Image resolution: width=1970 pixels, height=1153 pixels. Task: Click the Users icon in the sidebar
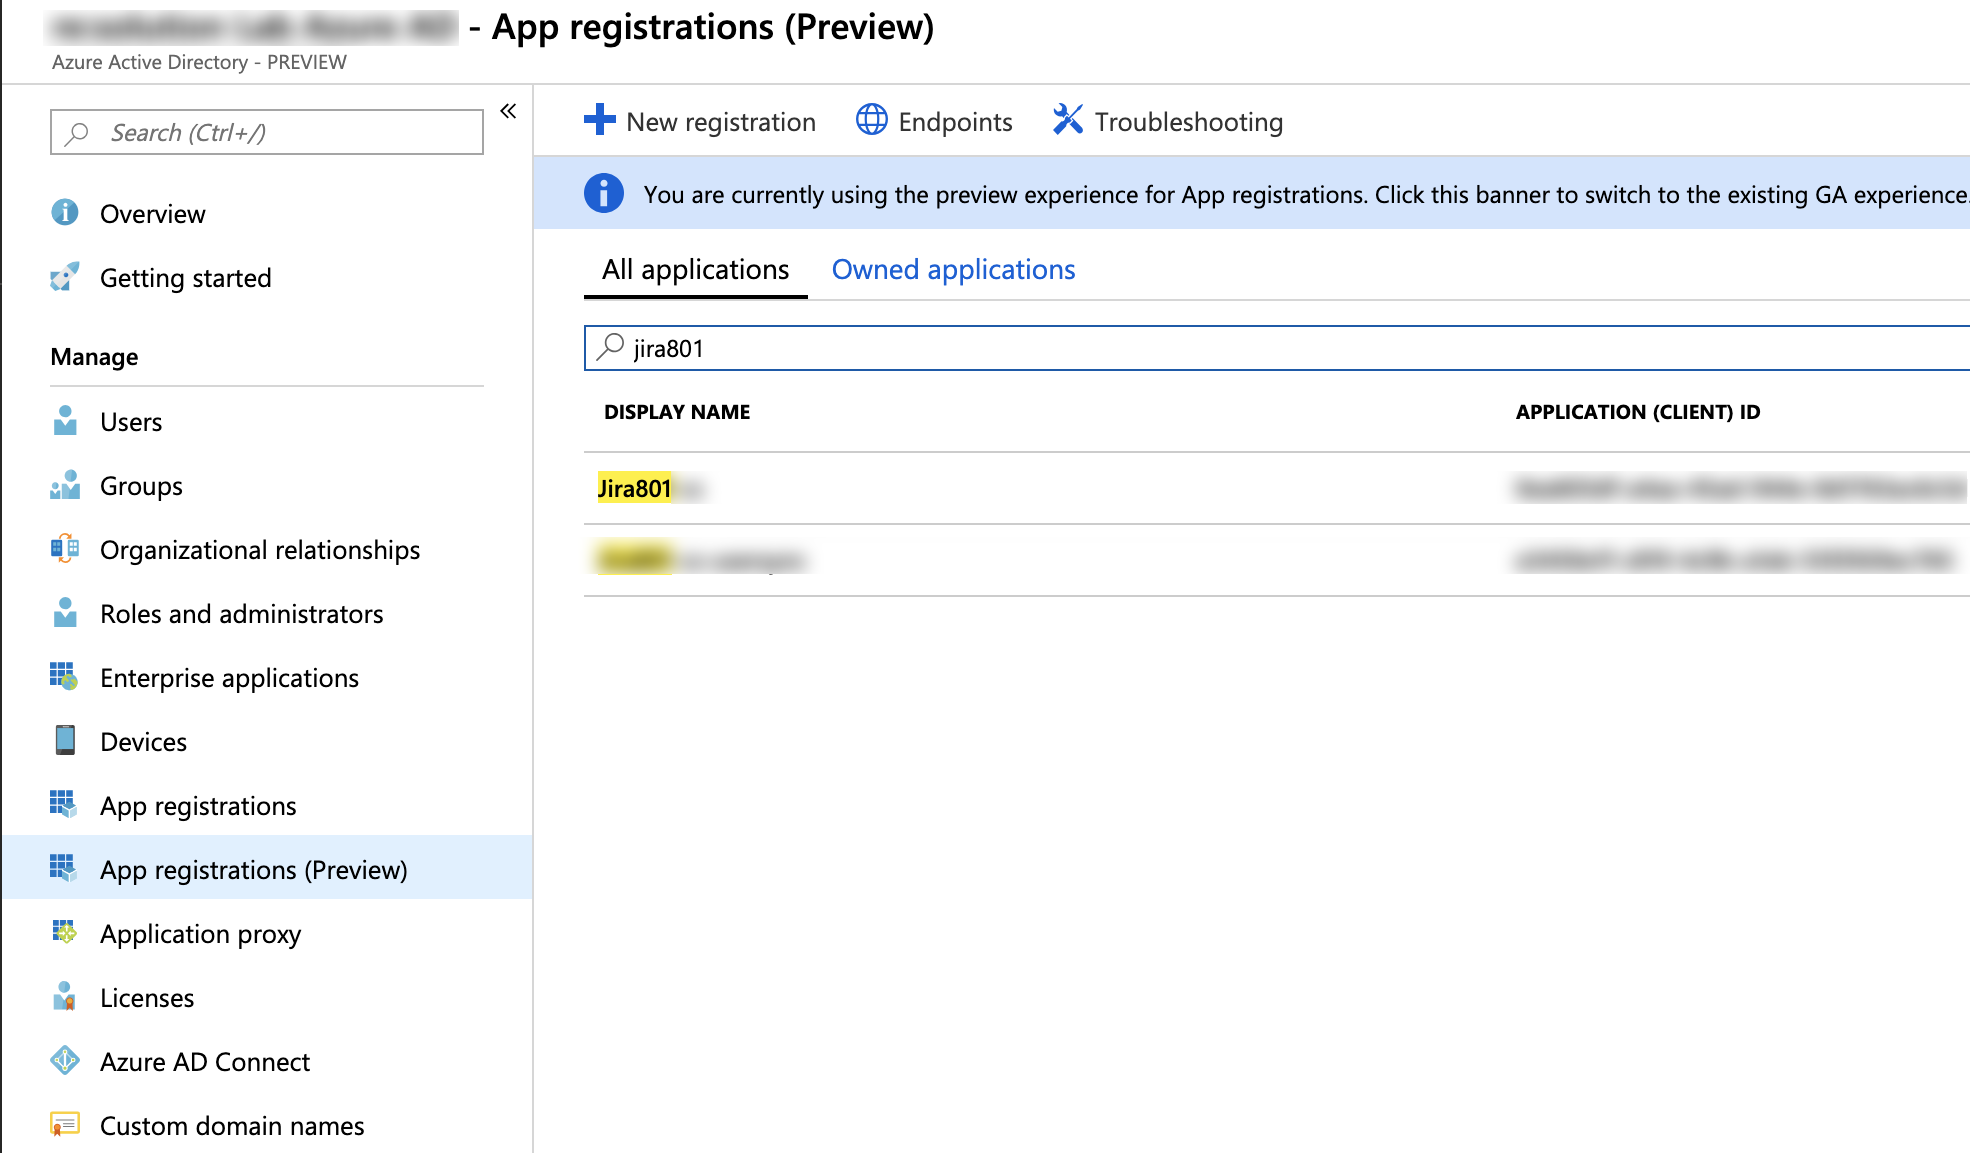click(x=65, y=421)
